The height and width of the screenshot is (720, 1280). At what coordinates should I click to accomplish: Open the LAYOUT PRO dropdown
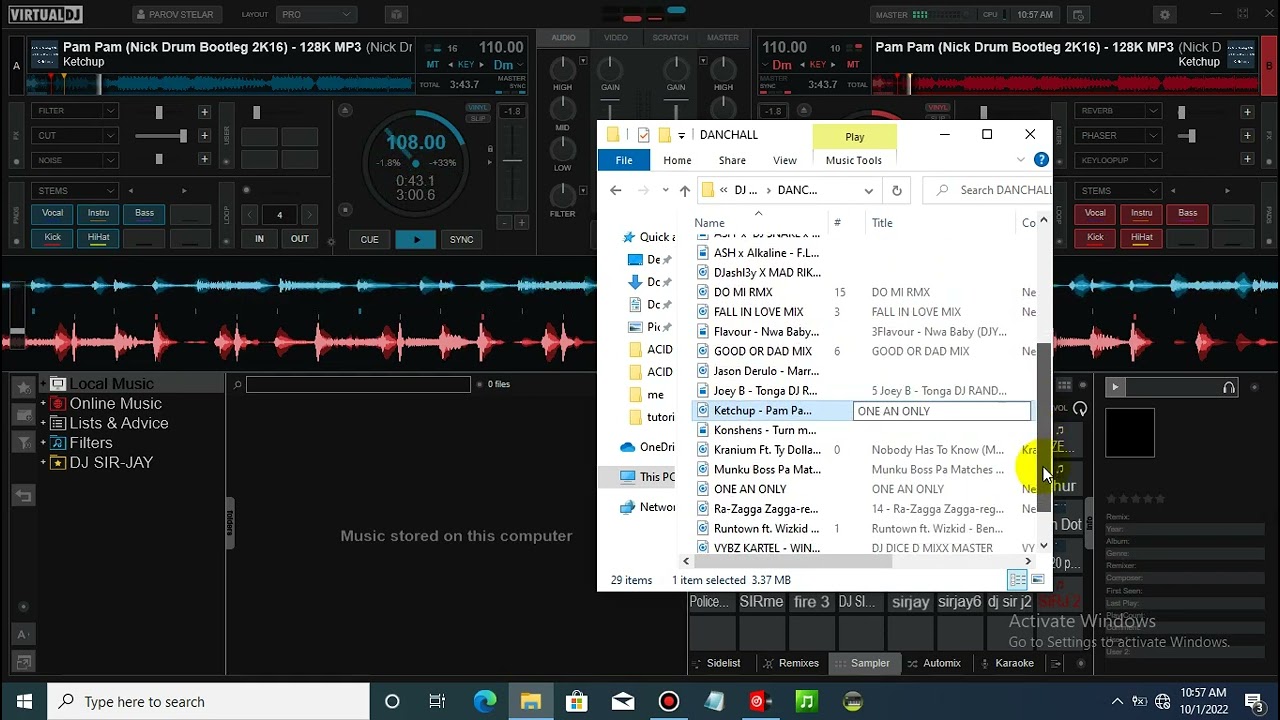(317, 15)
